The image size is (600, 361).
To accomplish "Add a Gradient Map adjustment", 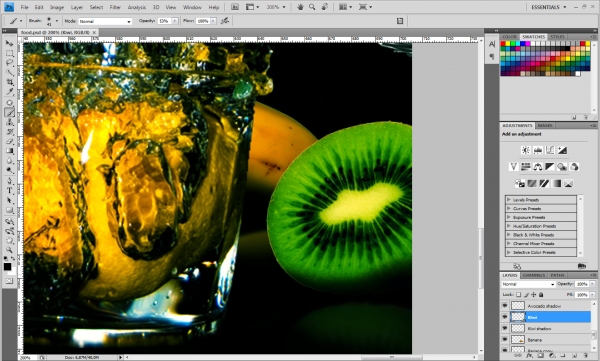I will (x=556, y=183).
